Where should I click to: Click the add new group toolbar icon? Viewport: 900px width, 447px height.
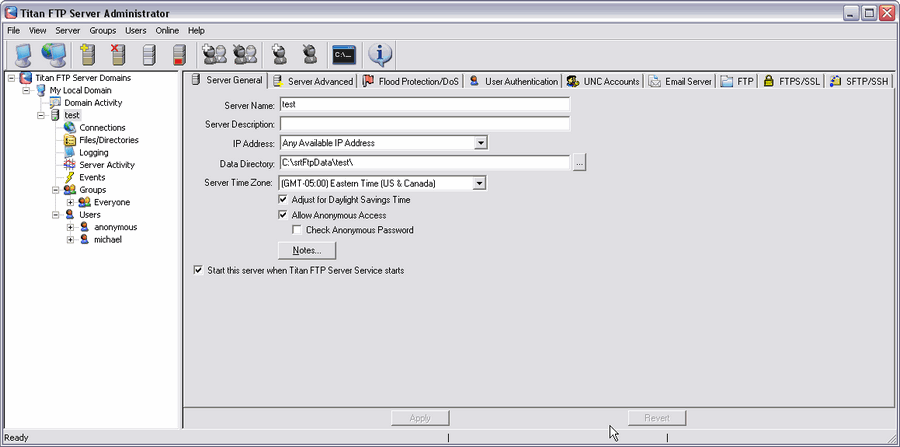point(214,54)
